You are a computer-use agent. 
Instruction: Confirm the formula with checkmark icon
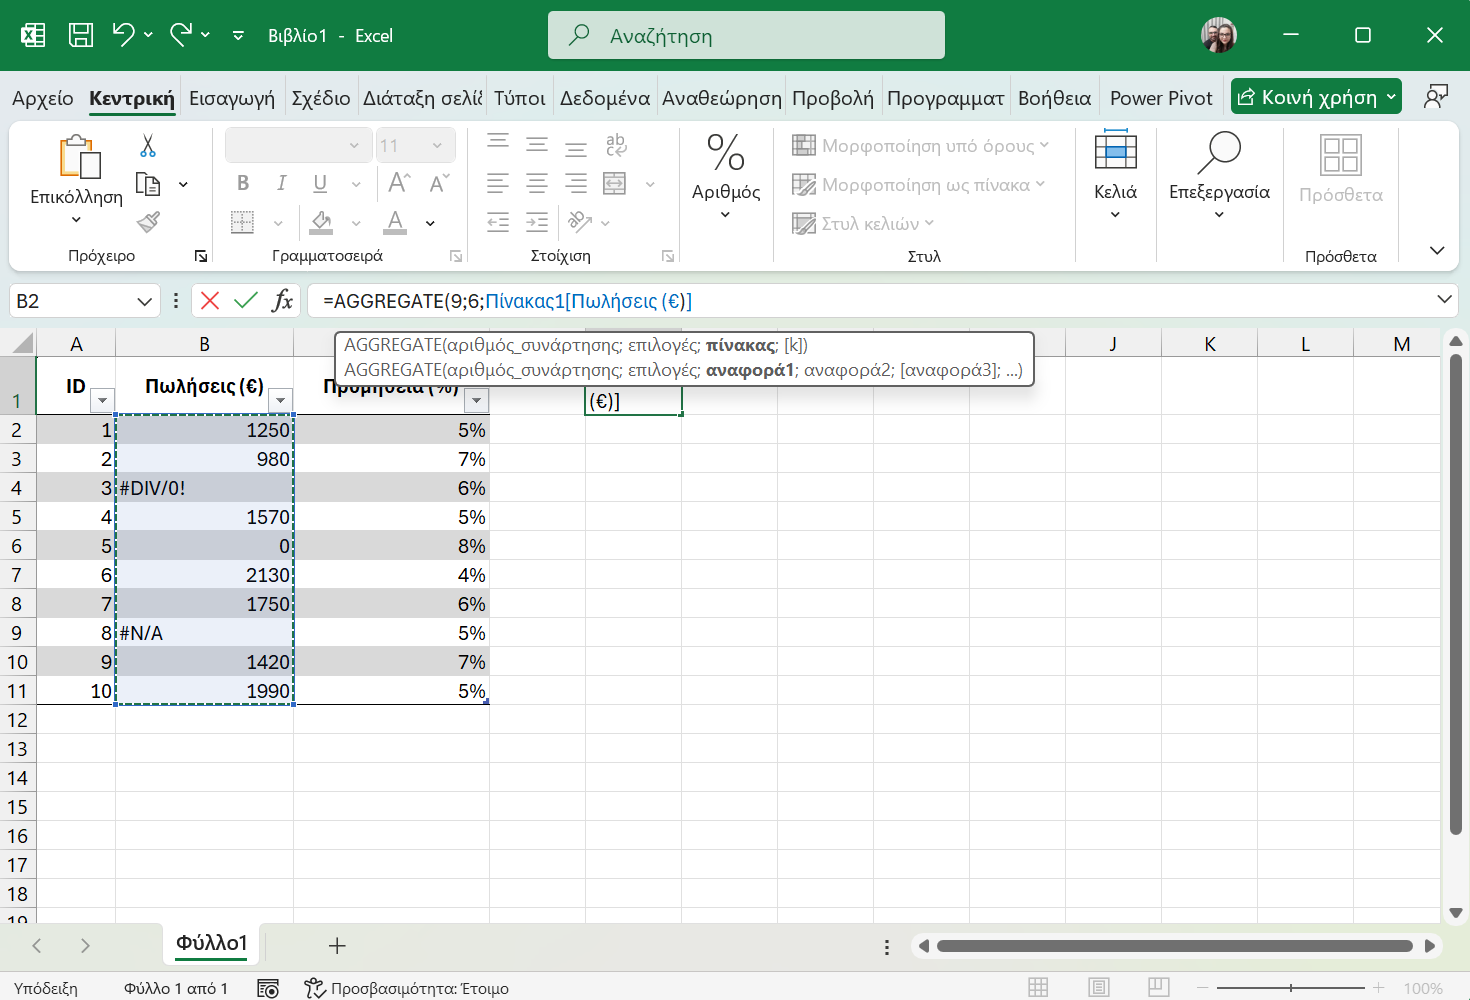(x=246, y=301)
